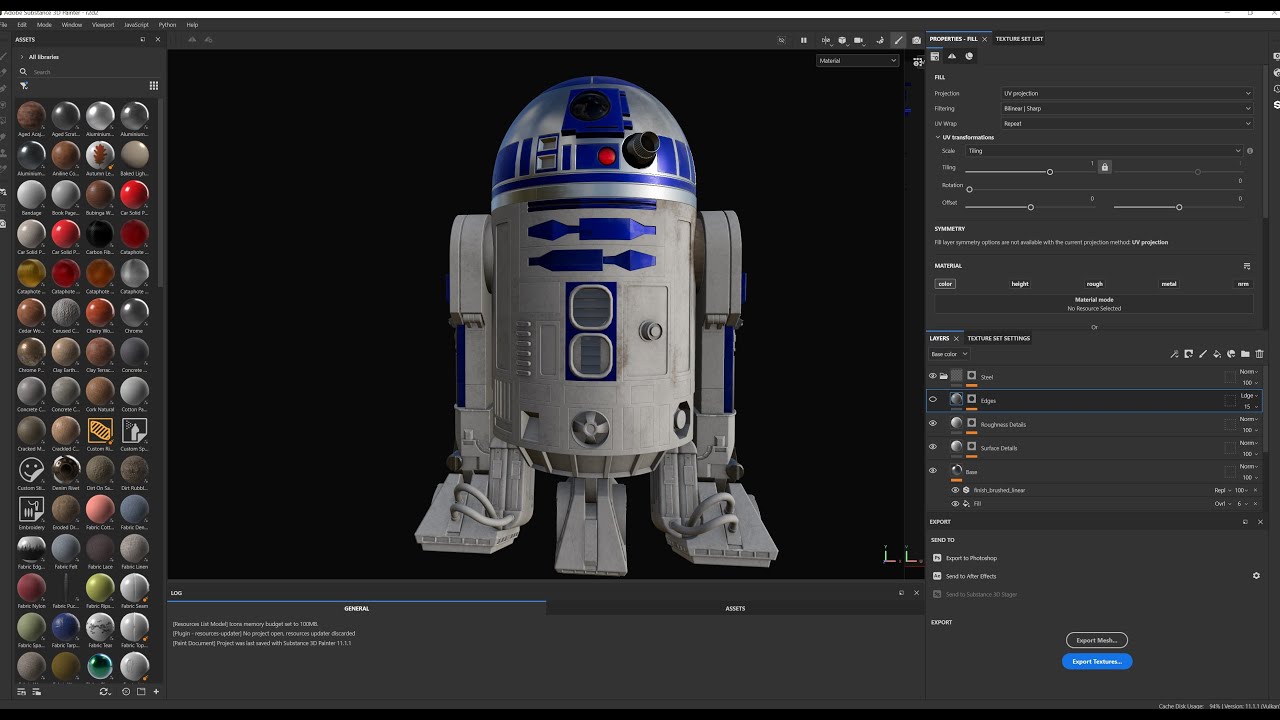Adjust the first Tiling slider handle
1280x720 pixels.
pos(1049,172)
